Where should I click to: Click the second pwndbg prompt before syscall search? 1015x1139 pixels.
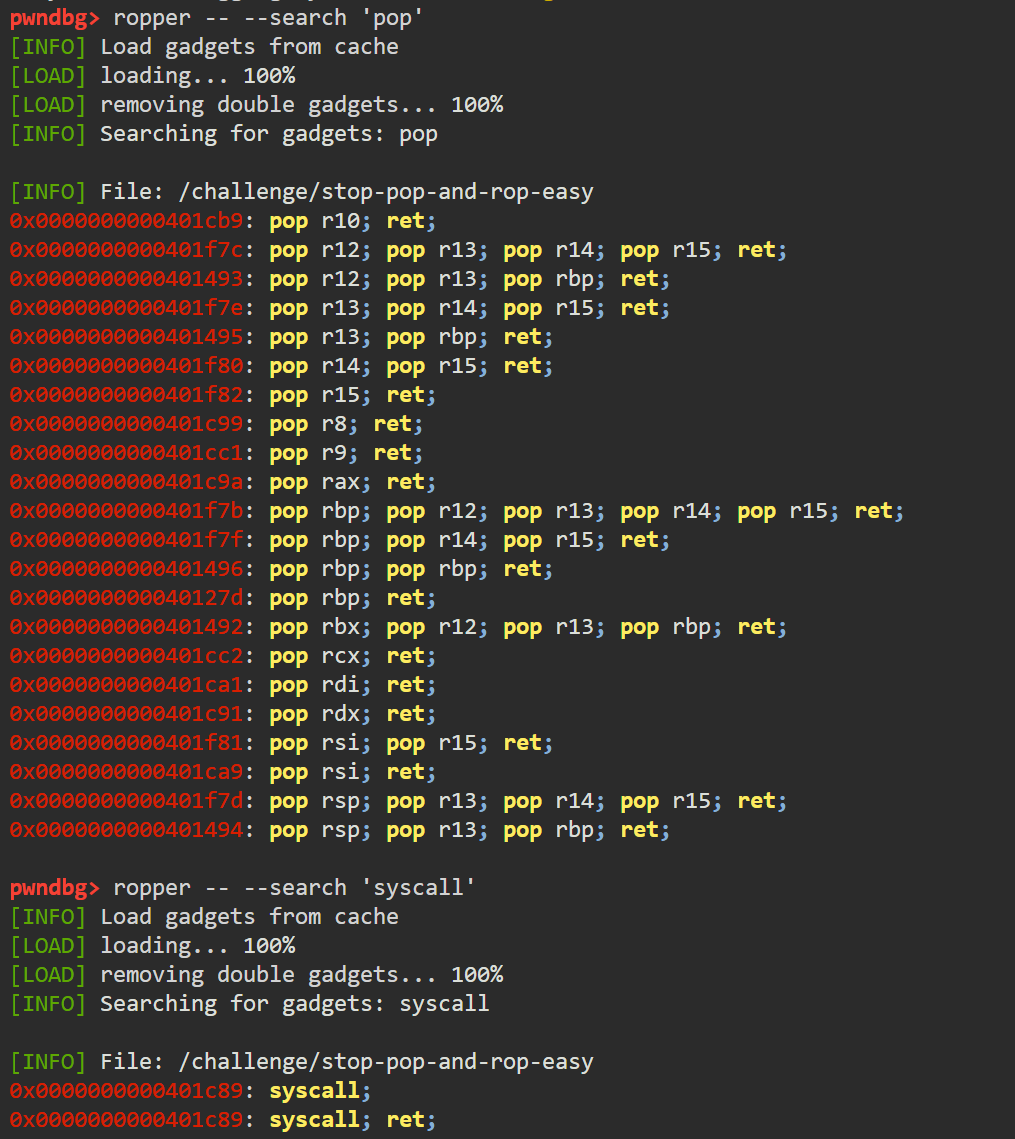pyautogui.click(x=54, y=888)
